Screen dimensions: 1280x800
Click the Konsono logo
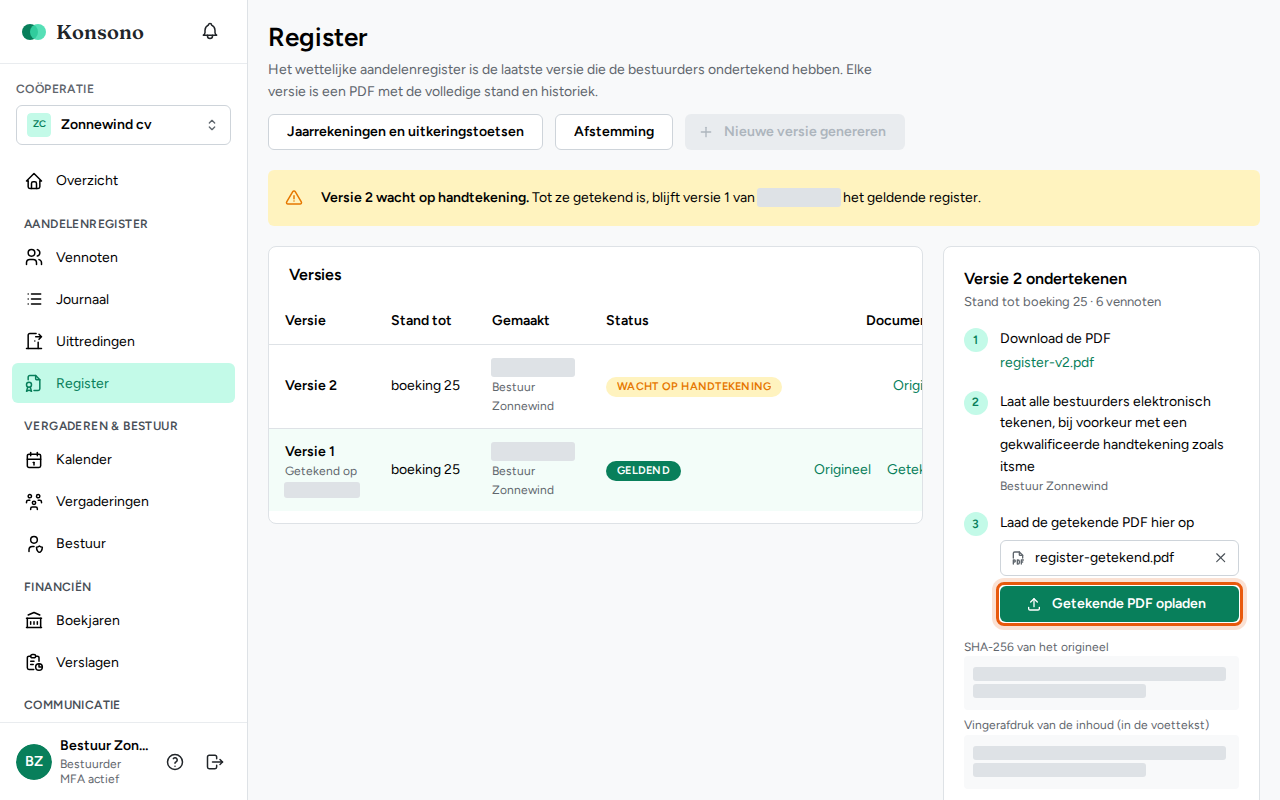coord(83,32)
